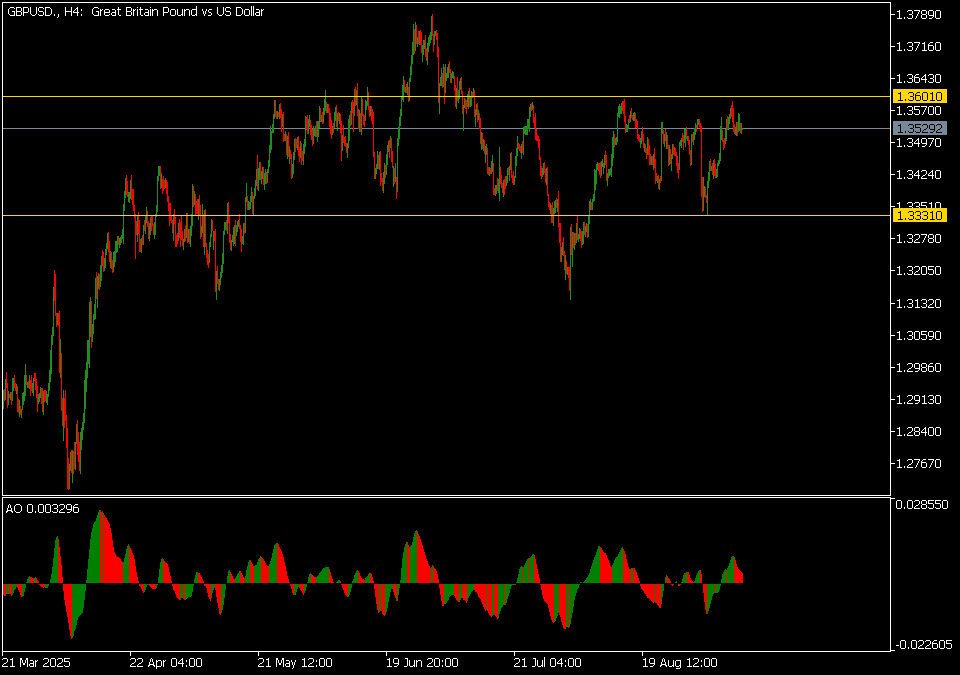
Task: Click the 1.32780 price axis label
Action: 918,238
